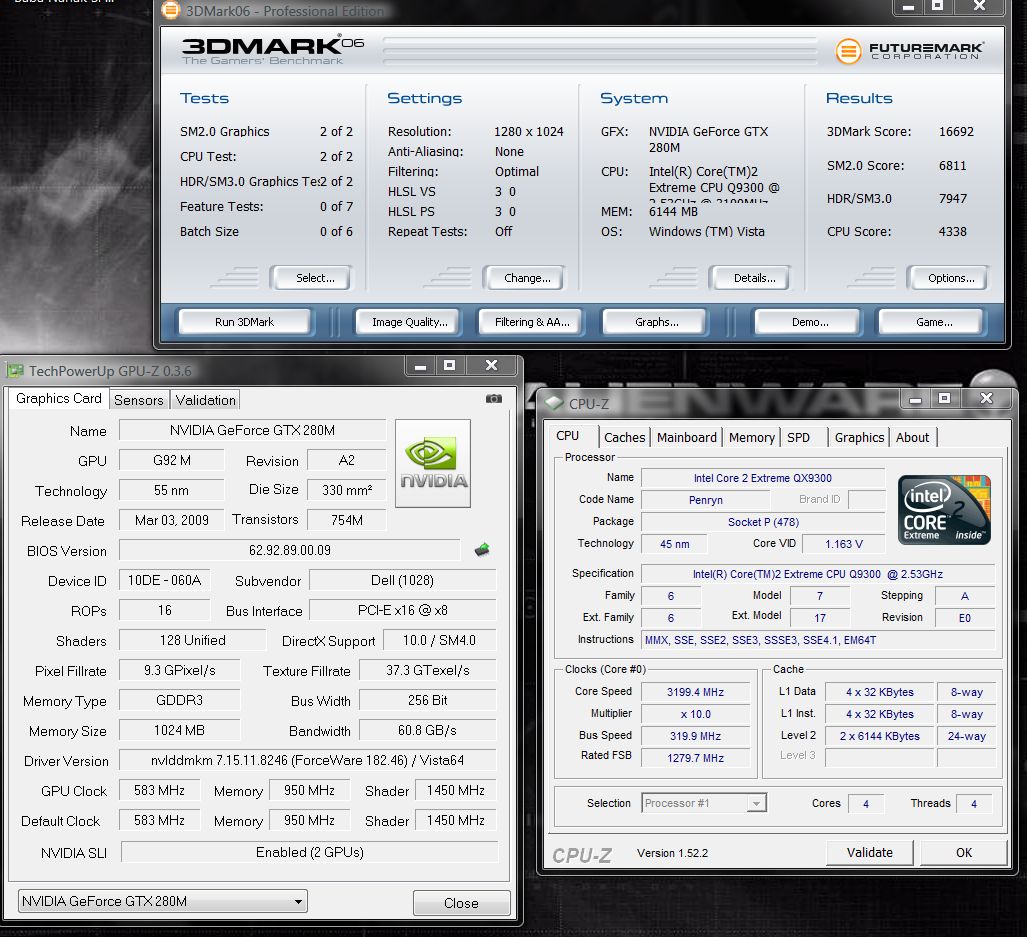Select the CPU tab in CPU-Z
Screen dimensions: 1027x937
click(x=568, y=436)
